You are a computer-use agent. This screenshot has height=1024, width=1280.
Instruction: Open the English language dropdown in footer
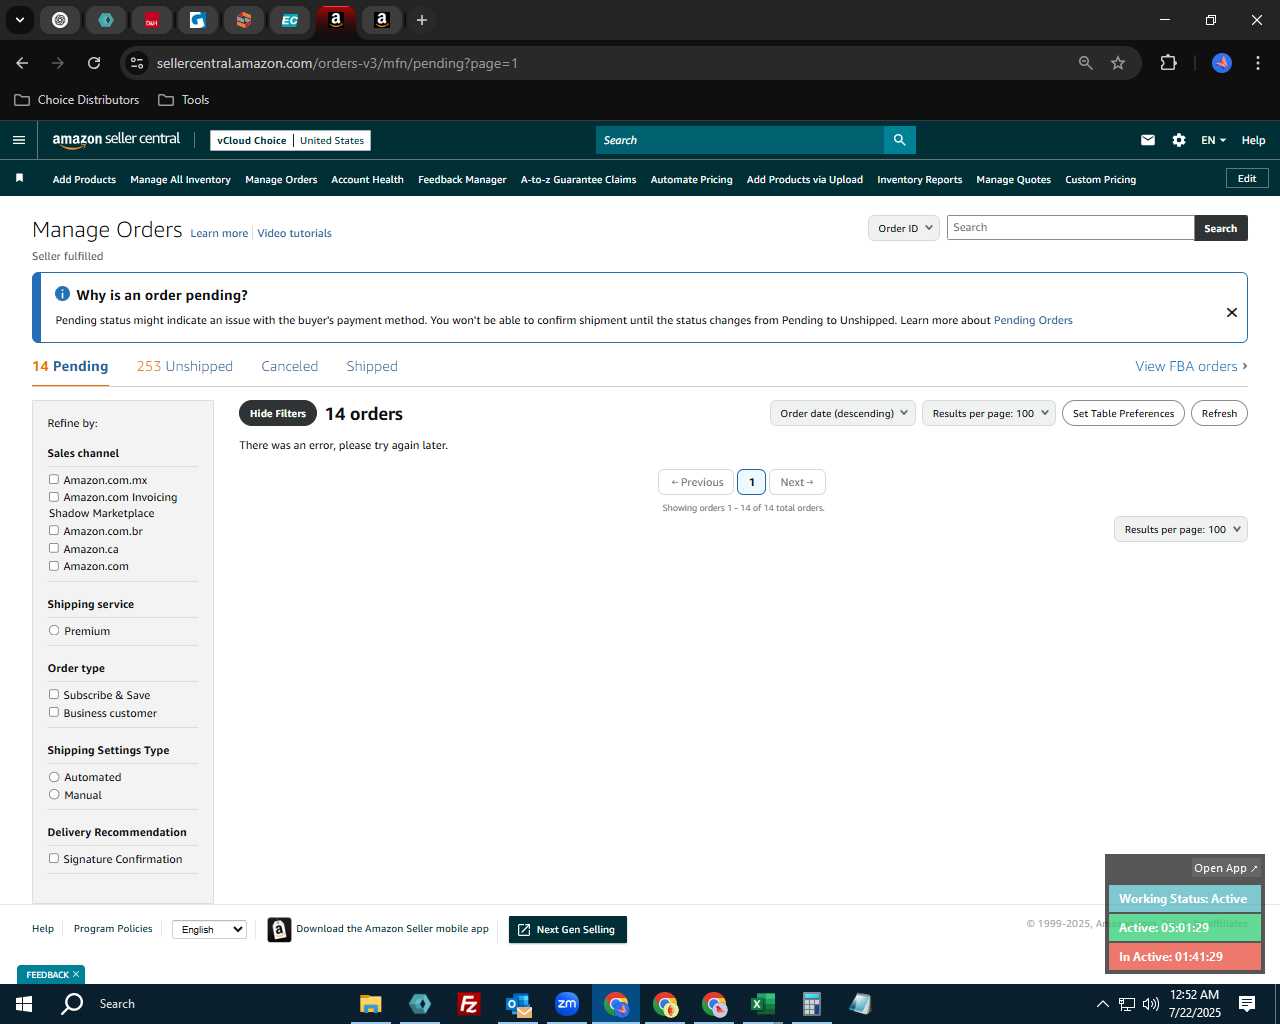[x=209, y=929]
